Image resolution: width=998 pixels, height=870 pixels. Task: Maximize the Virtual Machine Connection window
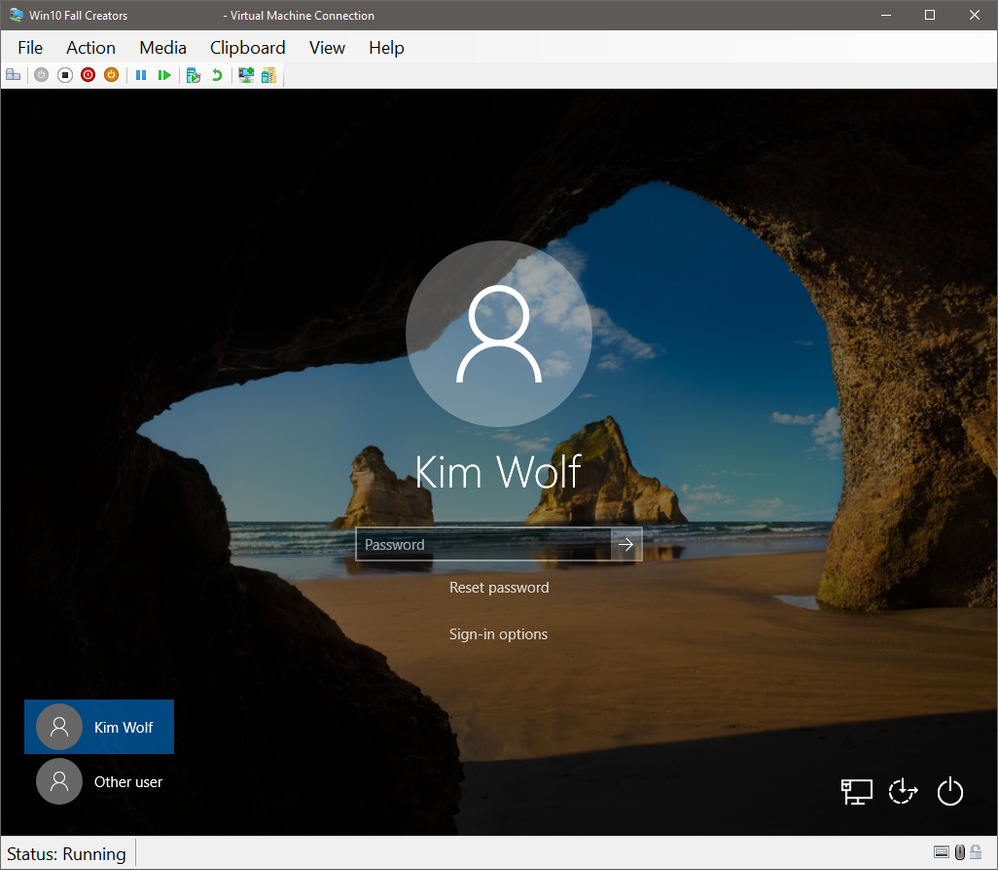coord(930,15)
